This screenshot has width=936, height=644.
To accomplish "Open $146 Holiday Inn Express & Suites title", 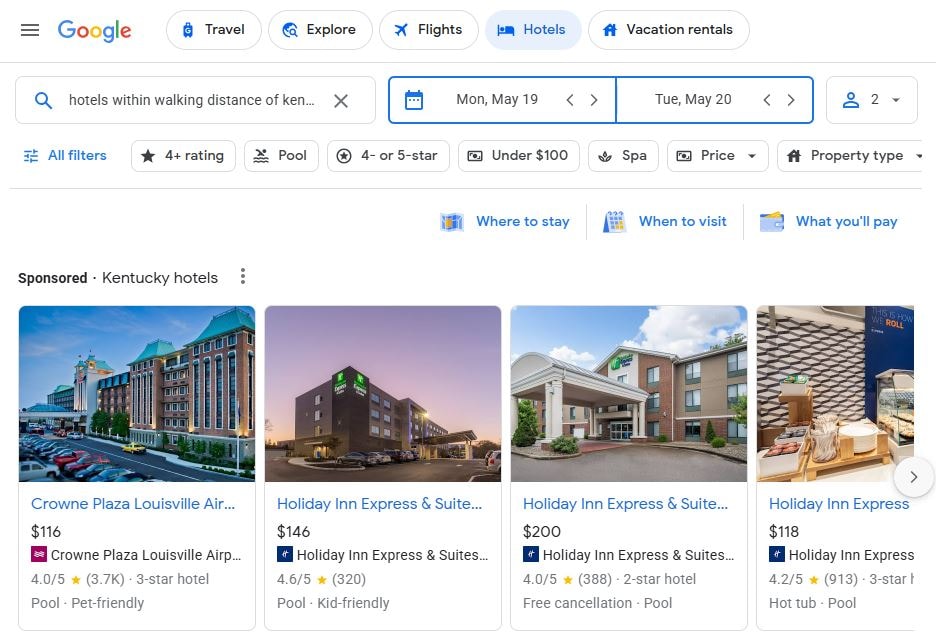I will coord(380,504).
